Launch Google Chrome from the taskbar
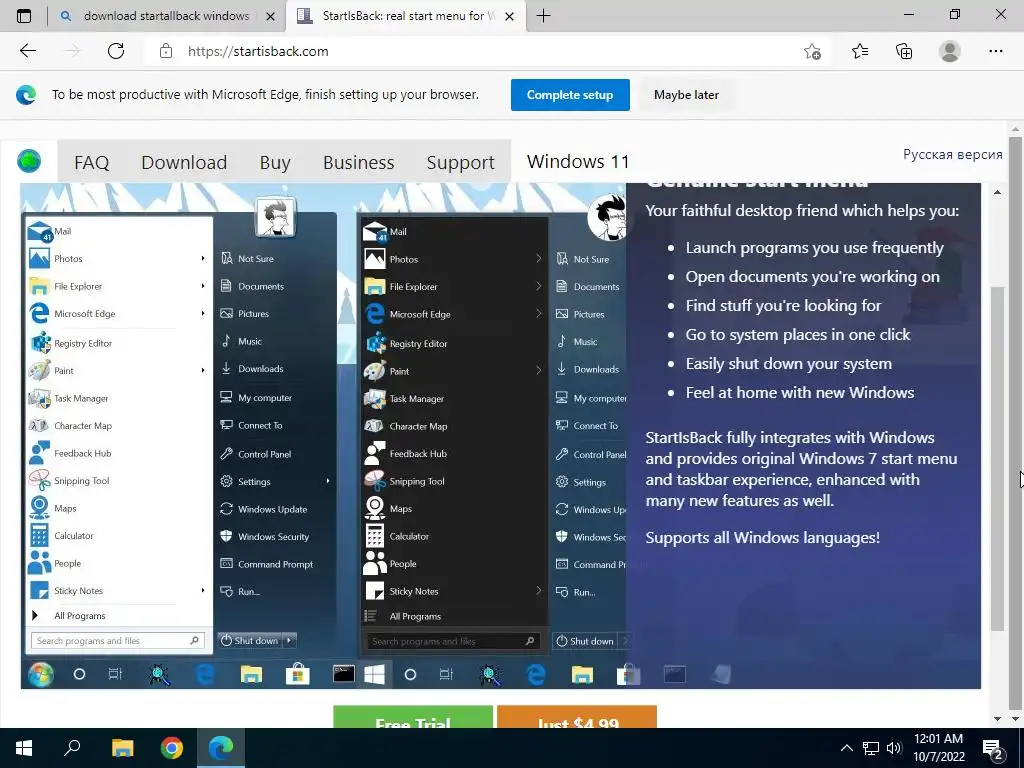The width and height of the screenshot is (1024, 768). coord(172,748)
